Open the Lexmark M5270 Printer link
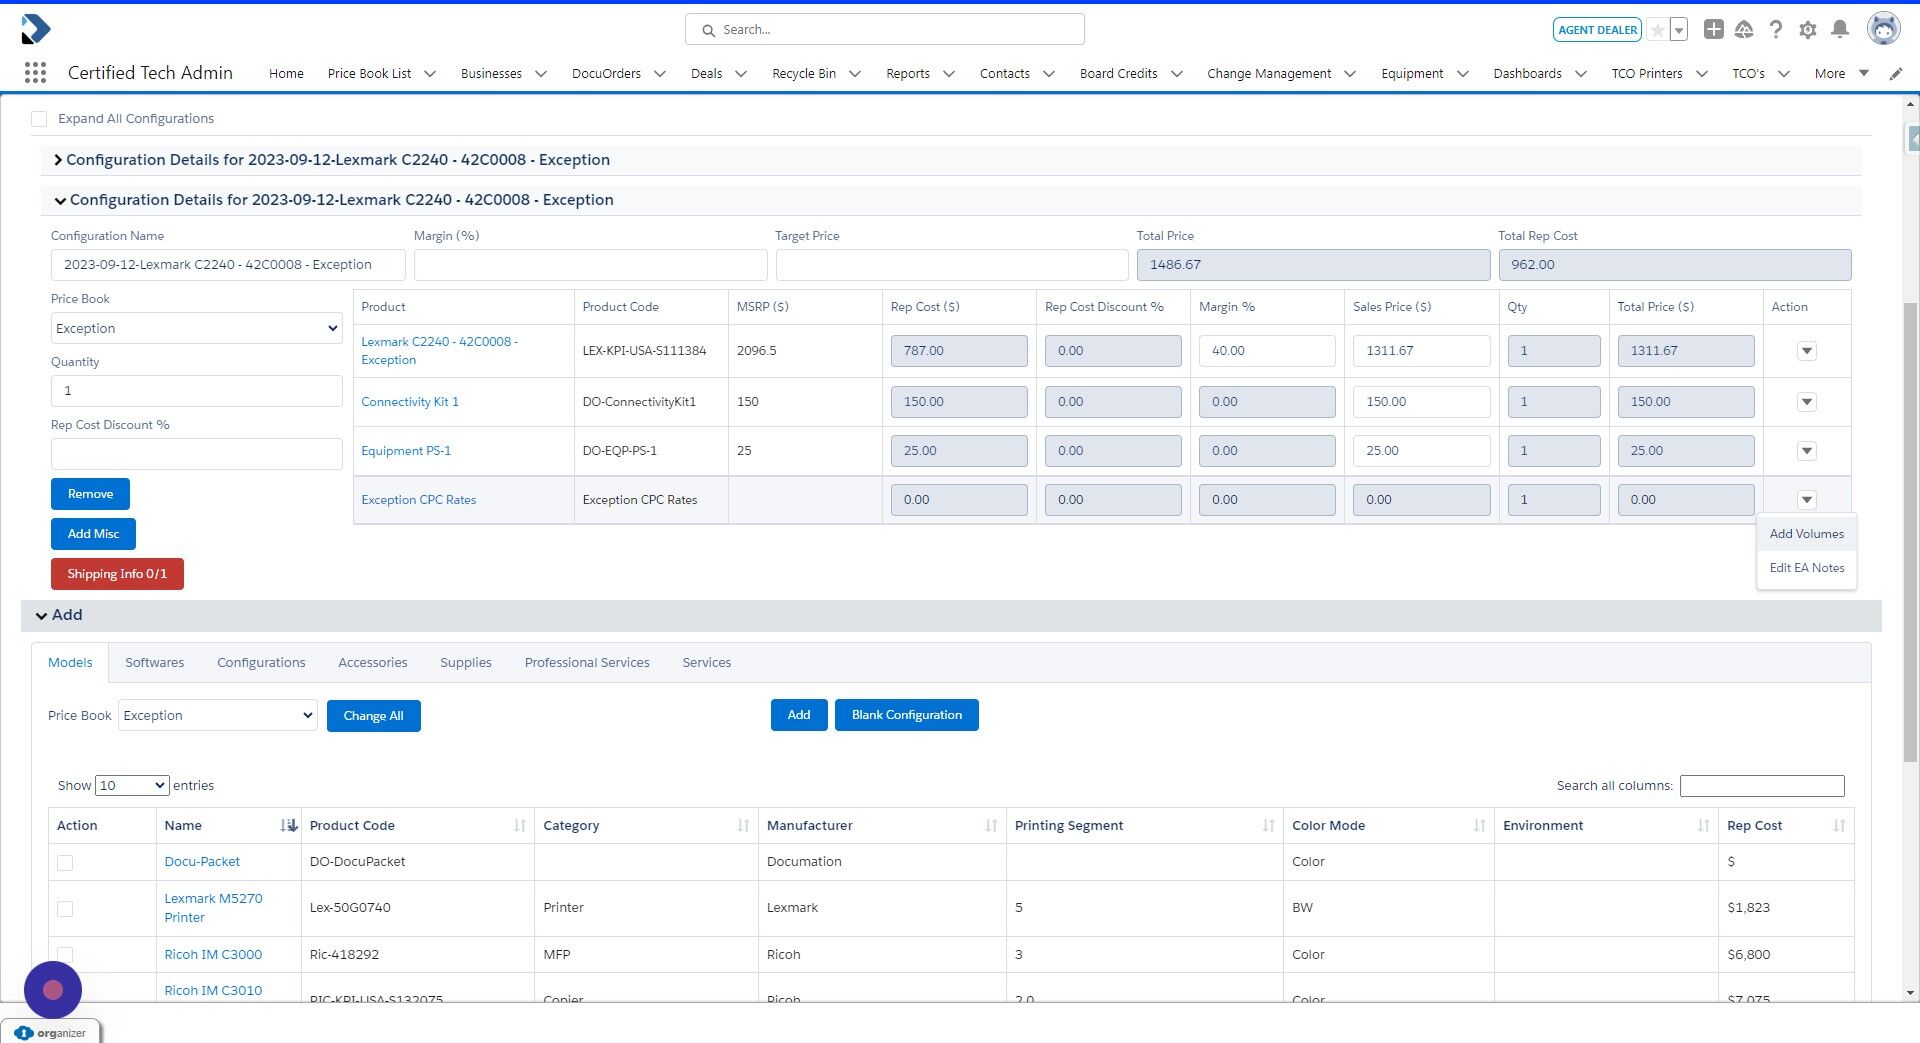The image size is (1920, 1043). pos(213,907)
